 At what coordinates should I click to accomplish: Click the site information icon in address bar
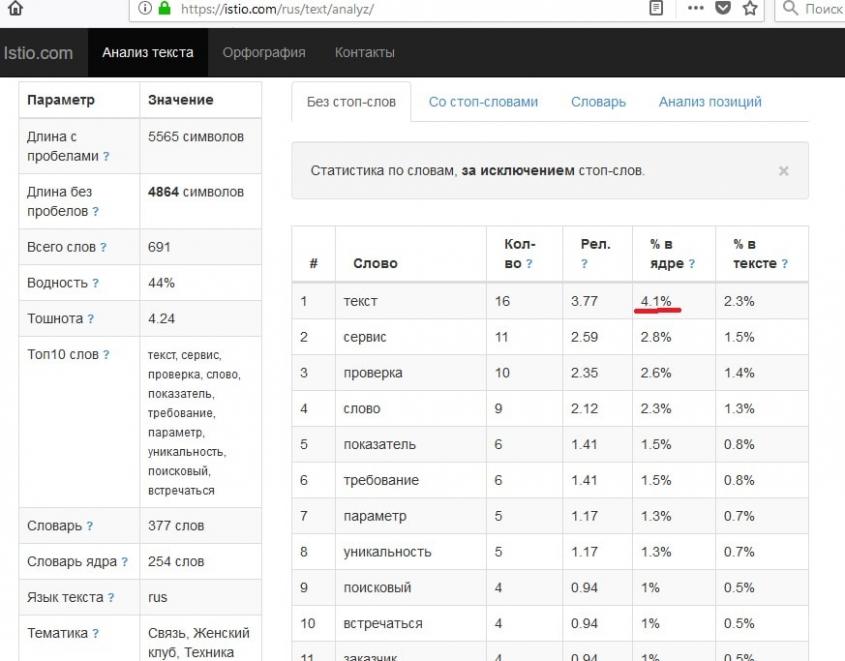pyautogui.click(x=145, y=9)
